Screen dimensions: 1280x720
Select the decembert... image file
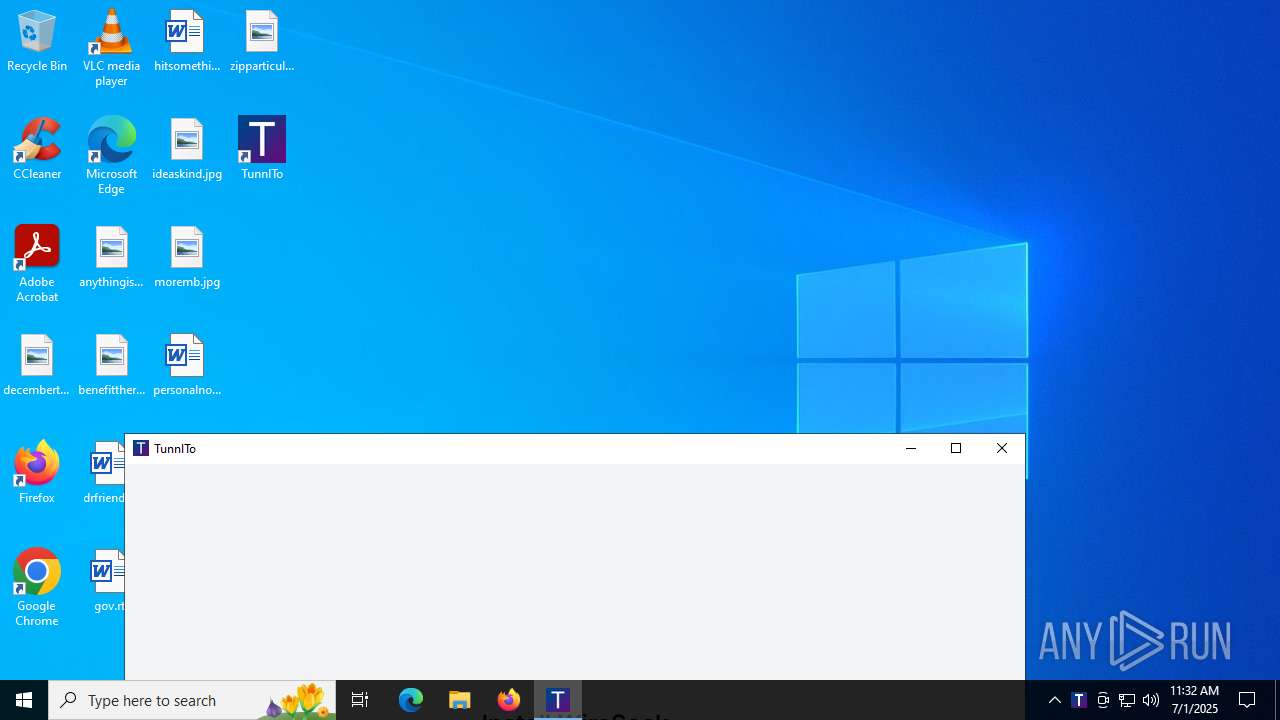pos(37,366)
